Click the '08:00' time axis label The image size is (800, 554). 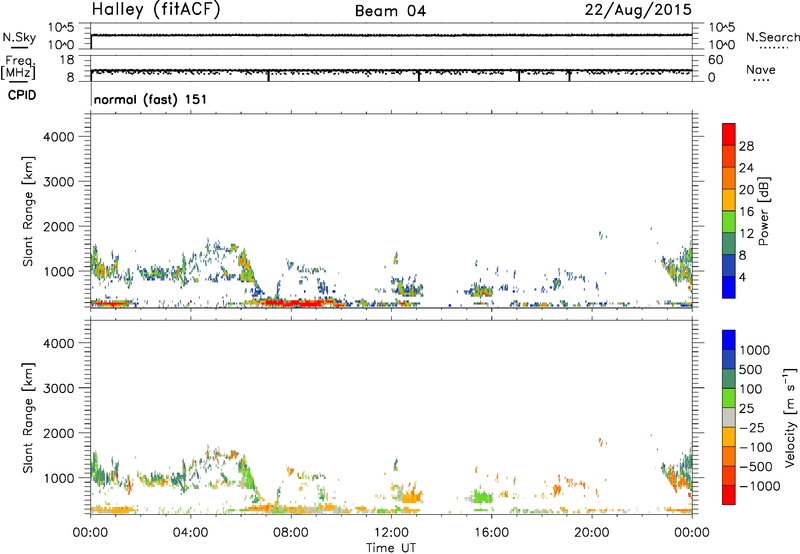(291, 533)
